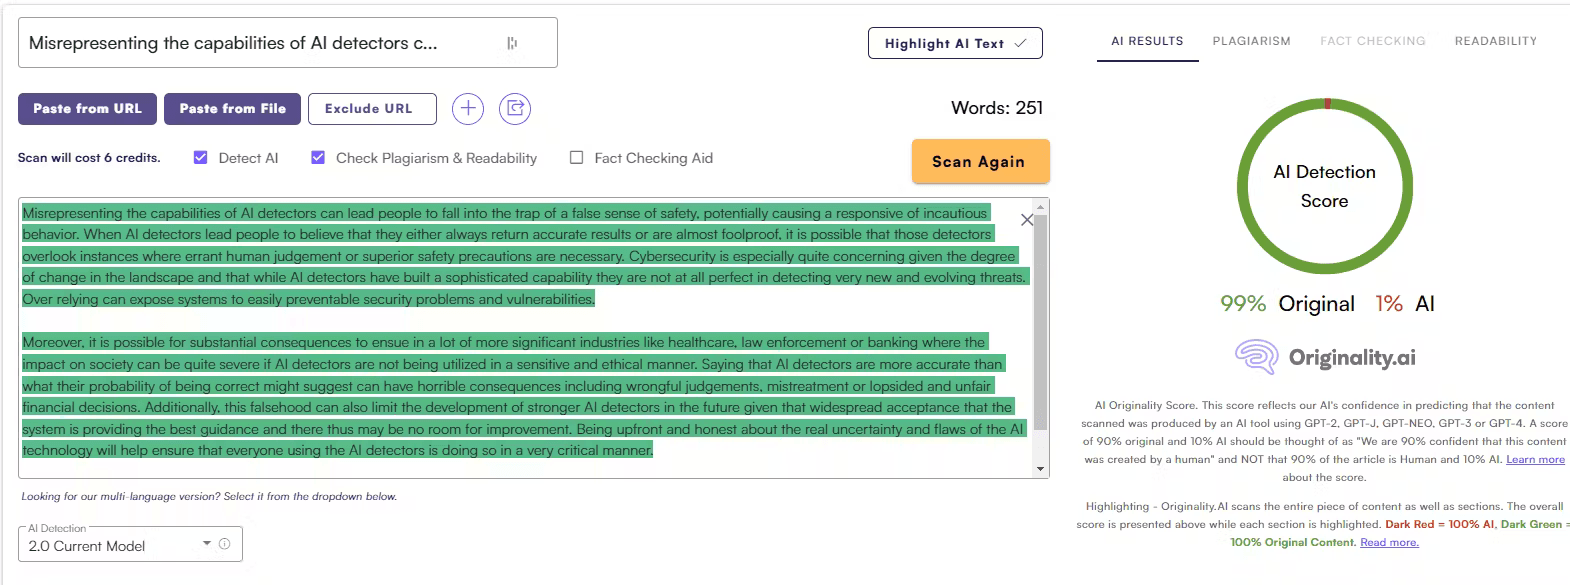
Task: Click the plus icon next to Exclude URL
Action: point(468,109)
